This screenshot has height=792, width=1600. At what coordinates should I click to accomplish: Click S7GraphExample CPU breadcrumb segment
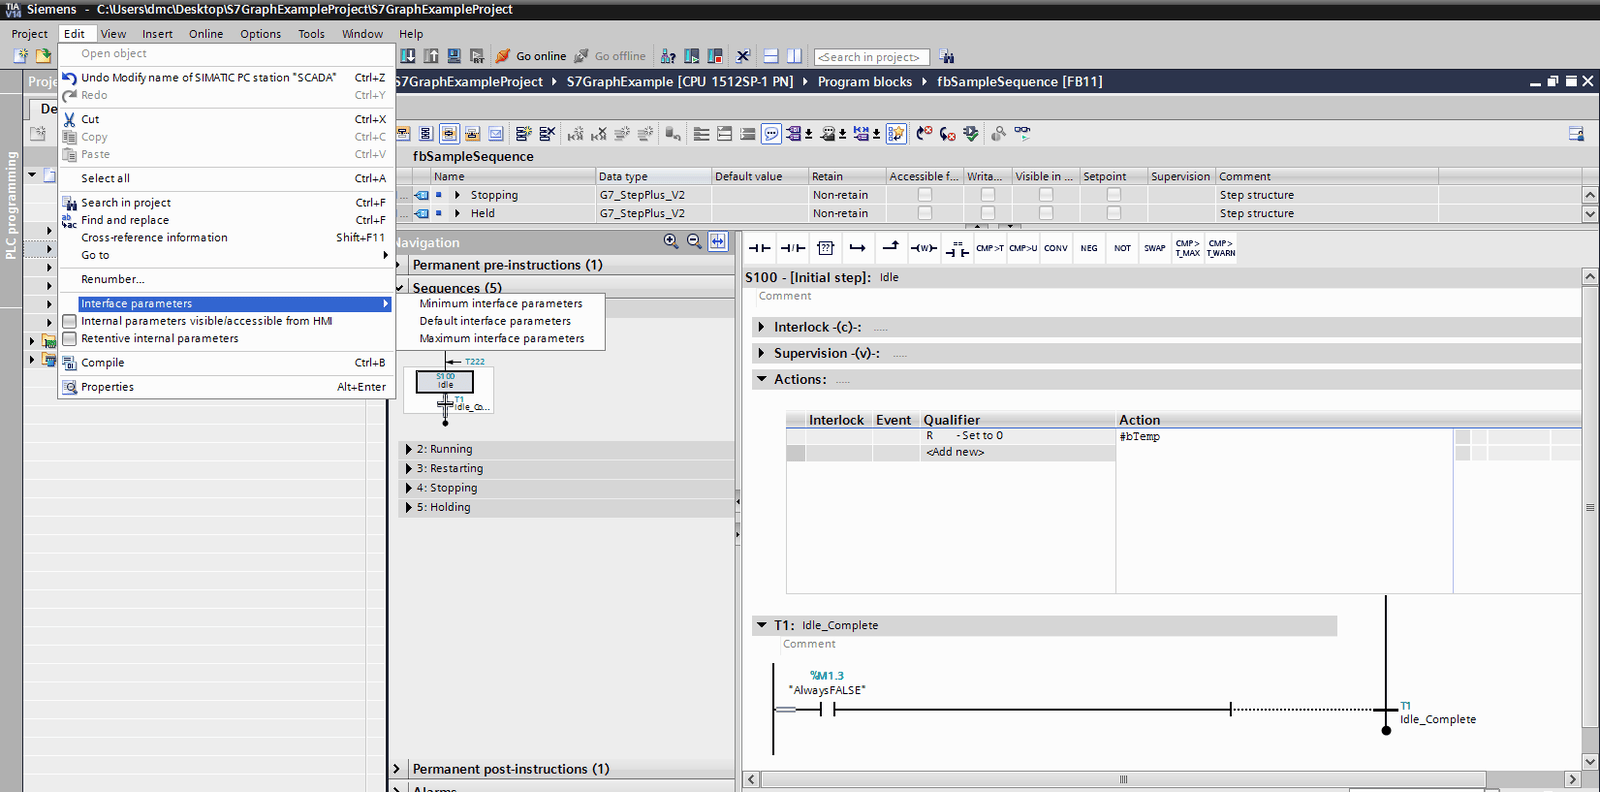(x=680, y=82)
